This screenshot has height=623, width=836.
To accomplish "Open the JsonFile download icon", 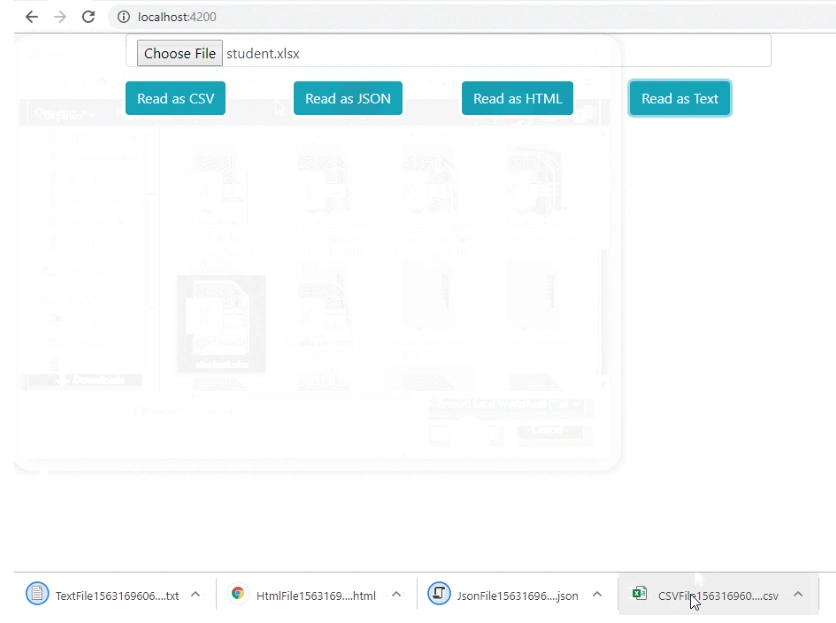I will pyautogui.click(x=439, y=593).
